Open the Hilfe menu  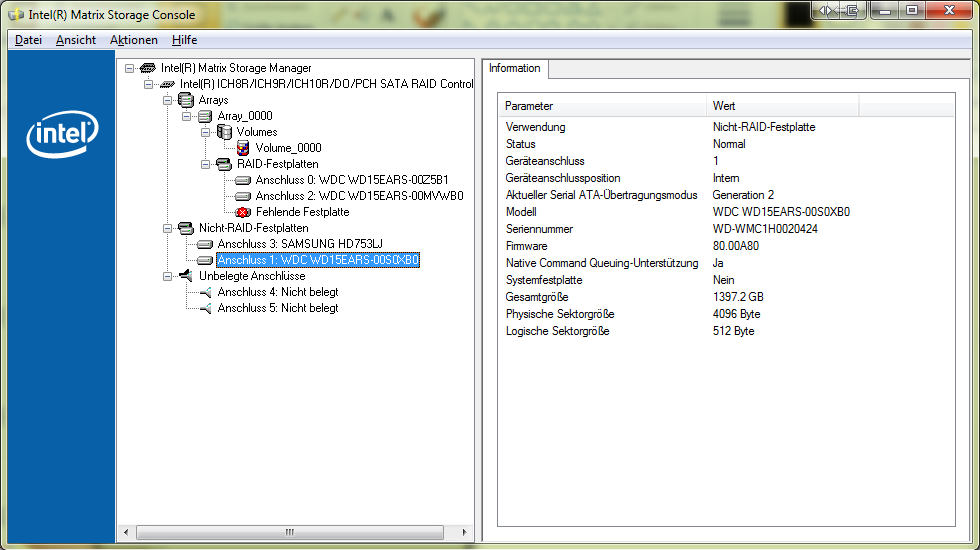pos(184,40)
